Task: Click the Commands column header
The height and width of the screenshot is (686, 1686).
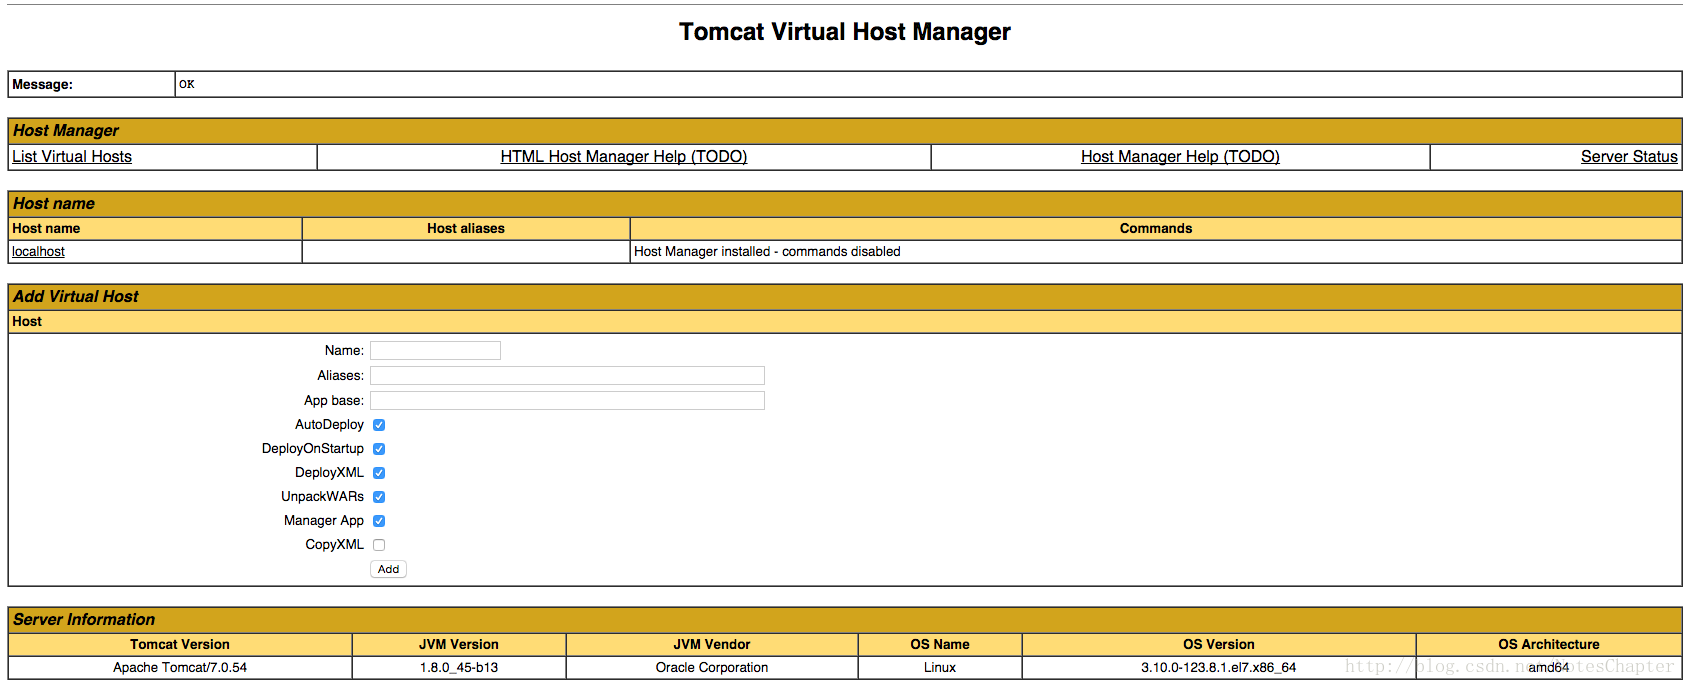Action: tap(1156, 229)
